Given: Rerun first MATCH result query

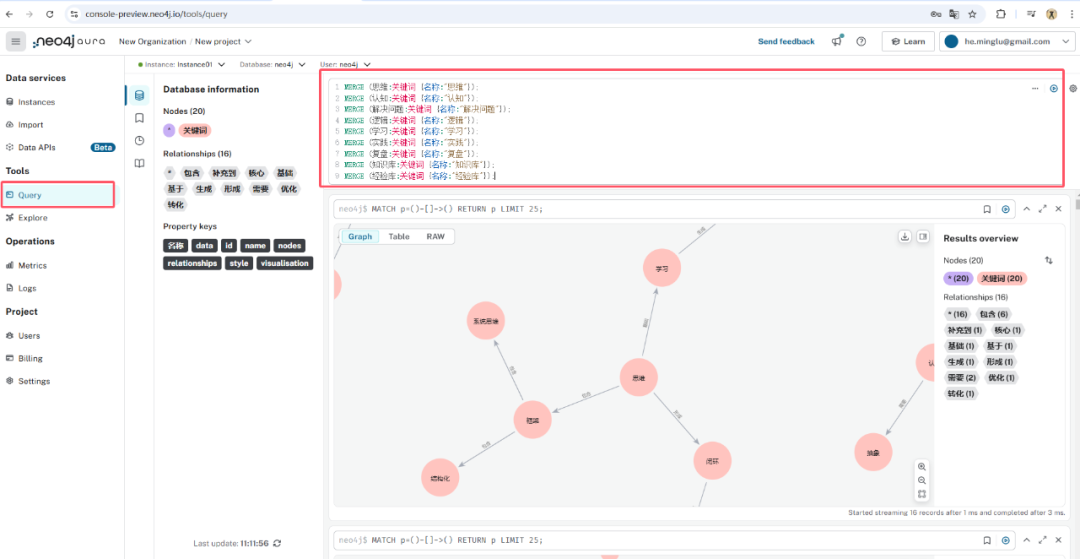Looking at the screenshot, I should click(x=1006, y=209).
